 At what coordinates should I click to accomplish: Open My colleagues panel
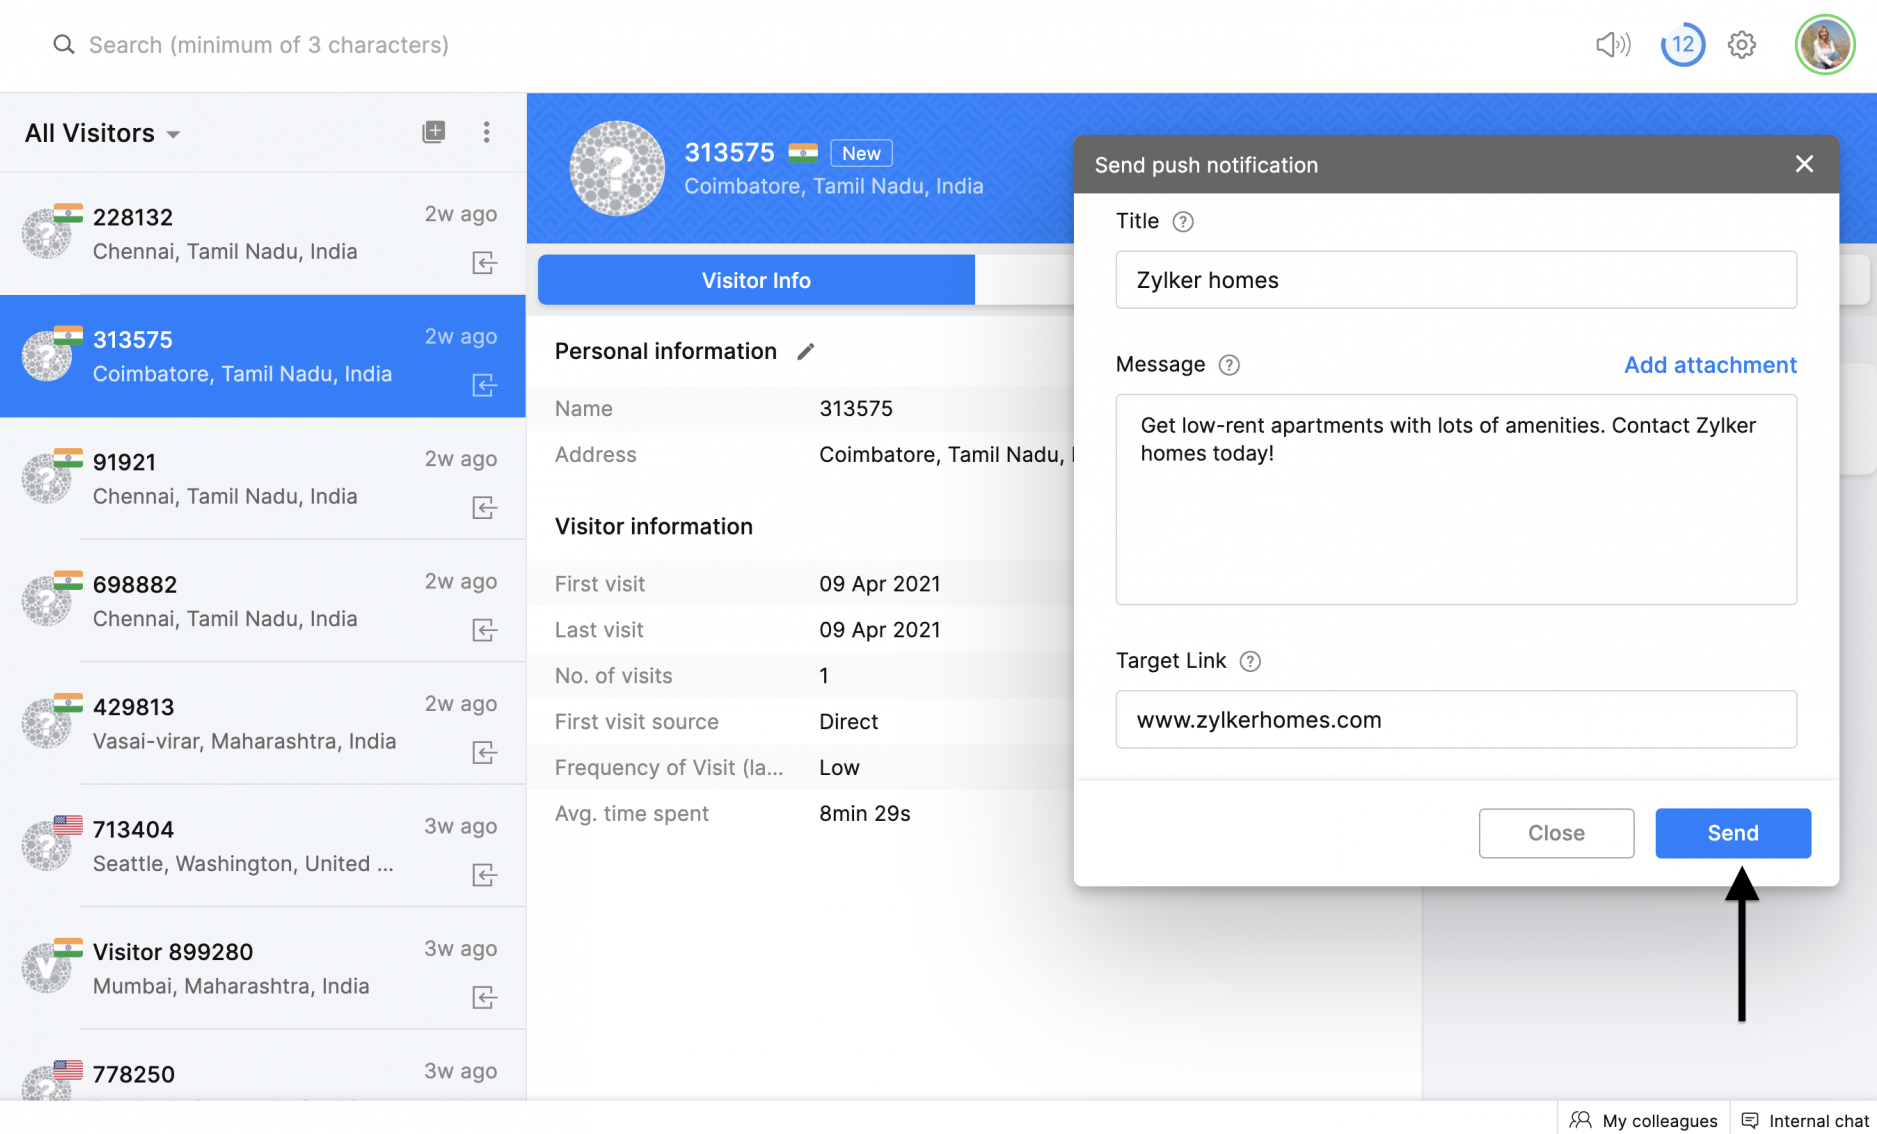(1643, 1120)
